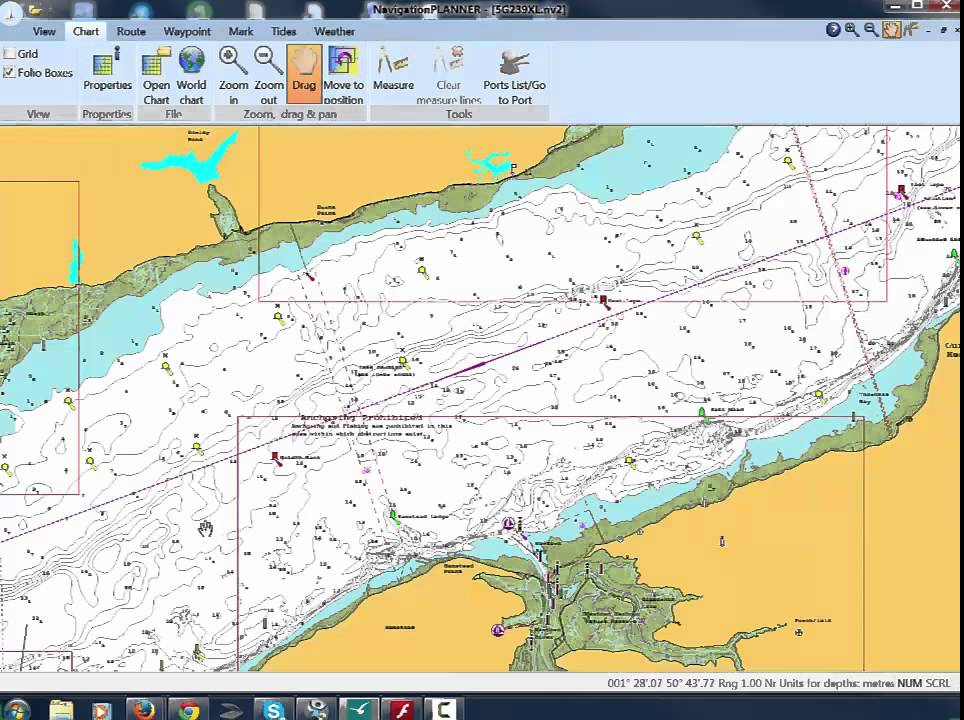
Task: Click small zoom-in magnifier in quick toolbar
Action: coord(851,30)
